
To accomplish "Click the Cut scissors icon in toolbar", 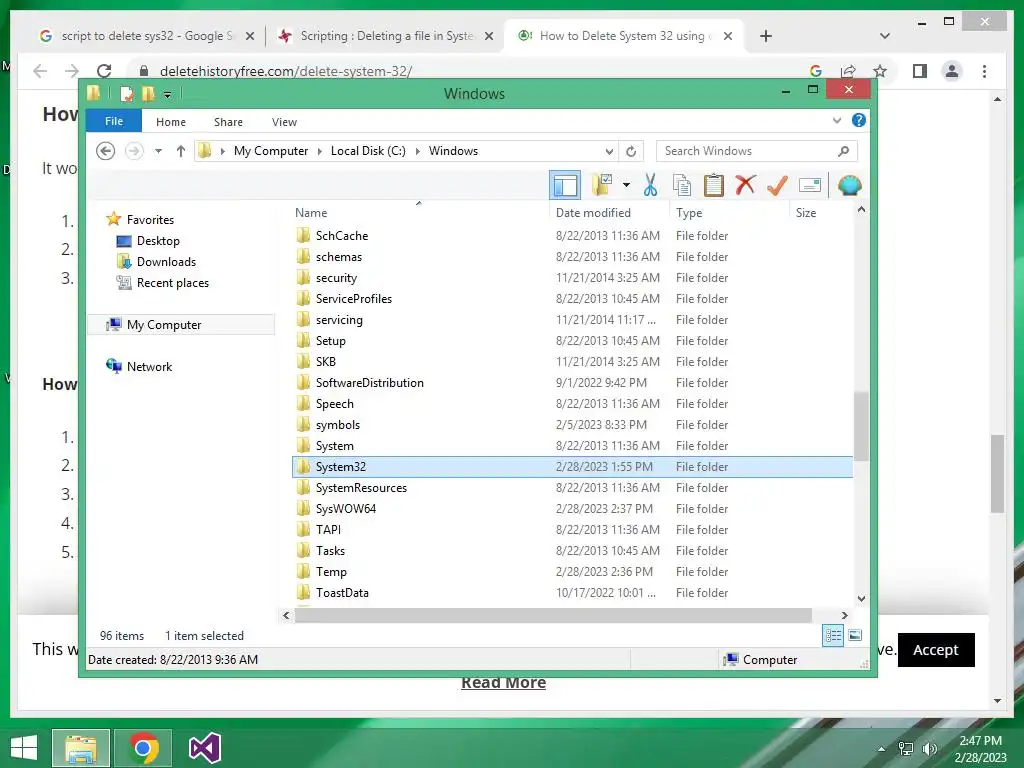I will pyautogui.click(x=650, y=185).
